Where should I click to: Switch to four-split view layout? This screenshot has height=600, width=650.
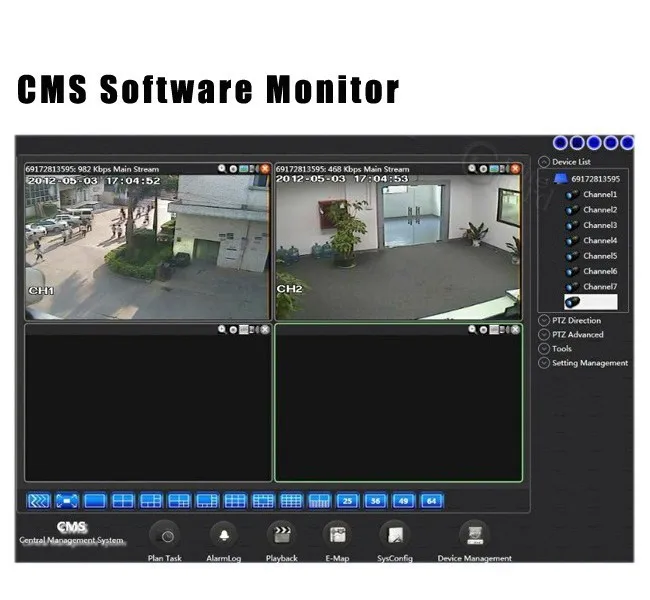coord(123,500)
